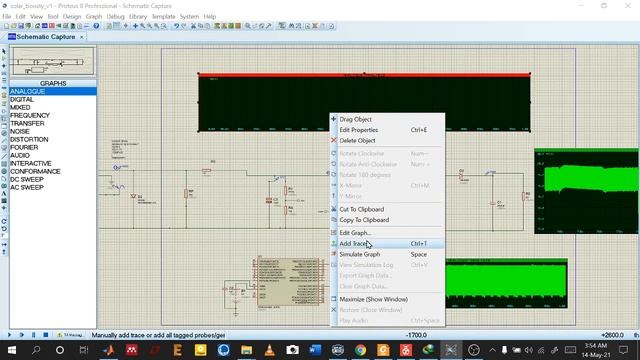
Task: Select CONFORMANCE graph type
Action: (53, 171)
